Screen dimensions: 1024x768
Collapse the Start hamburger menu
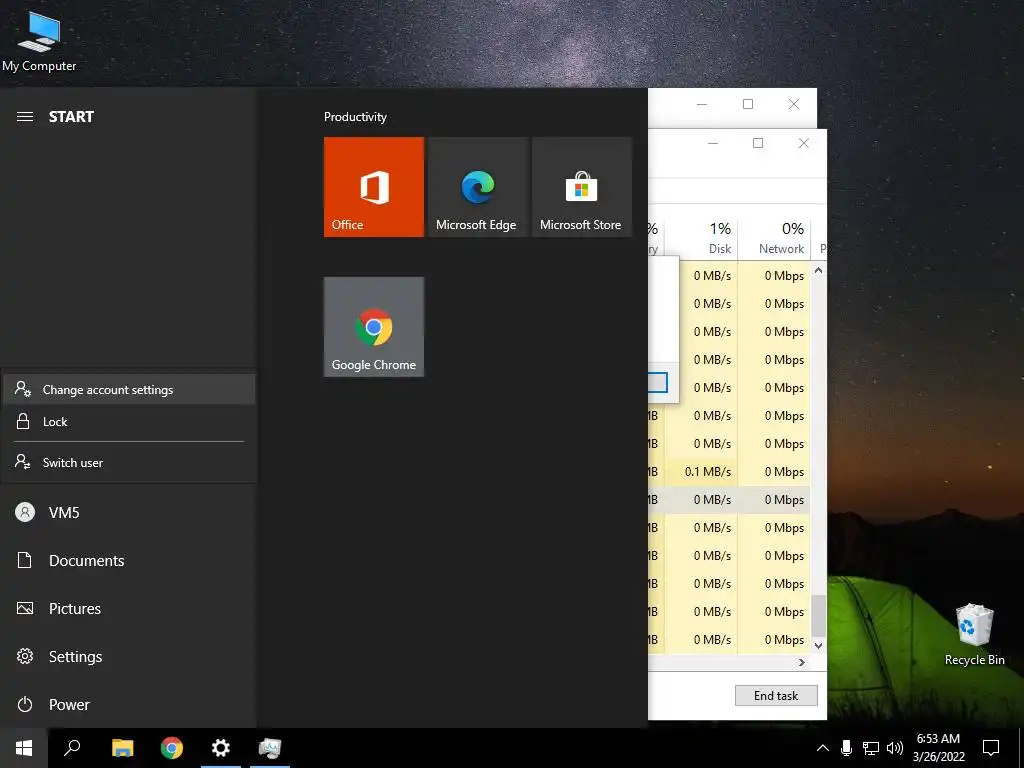pos(25,117)
